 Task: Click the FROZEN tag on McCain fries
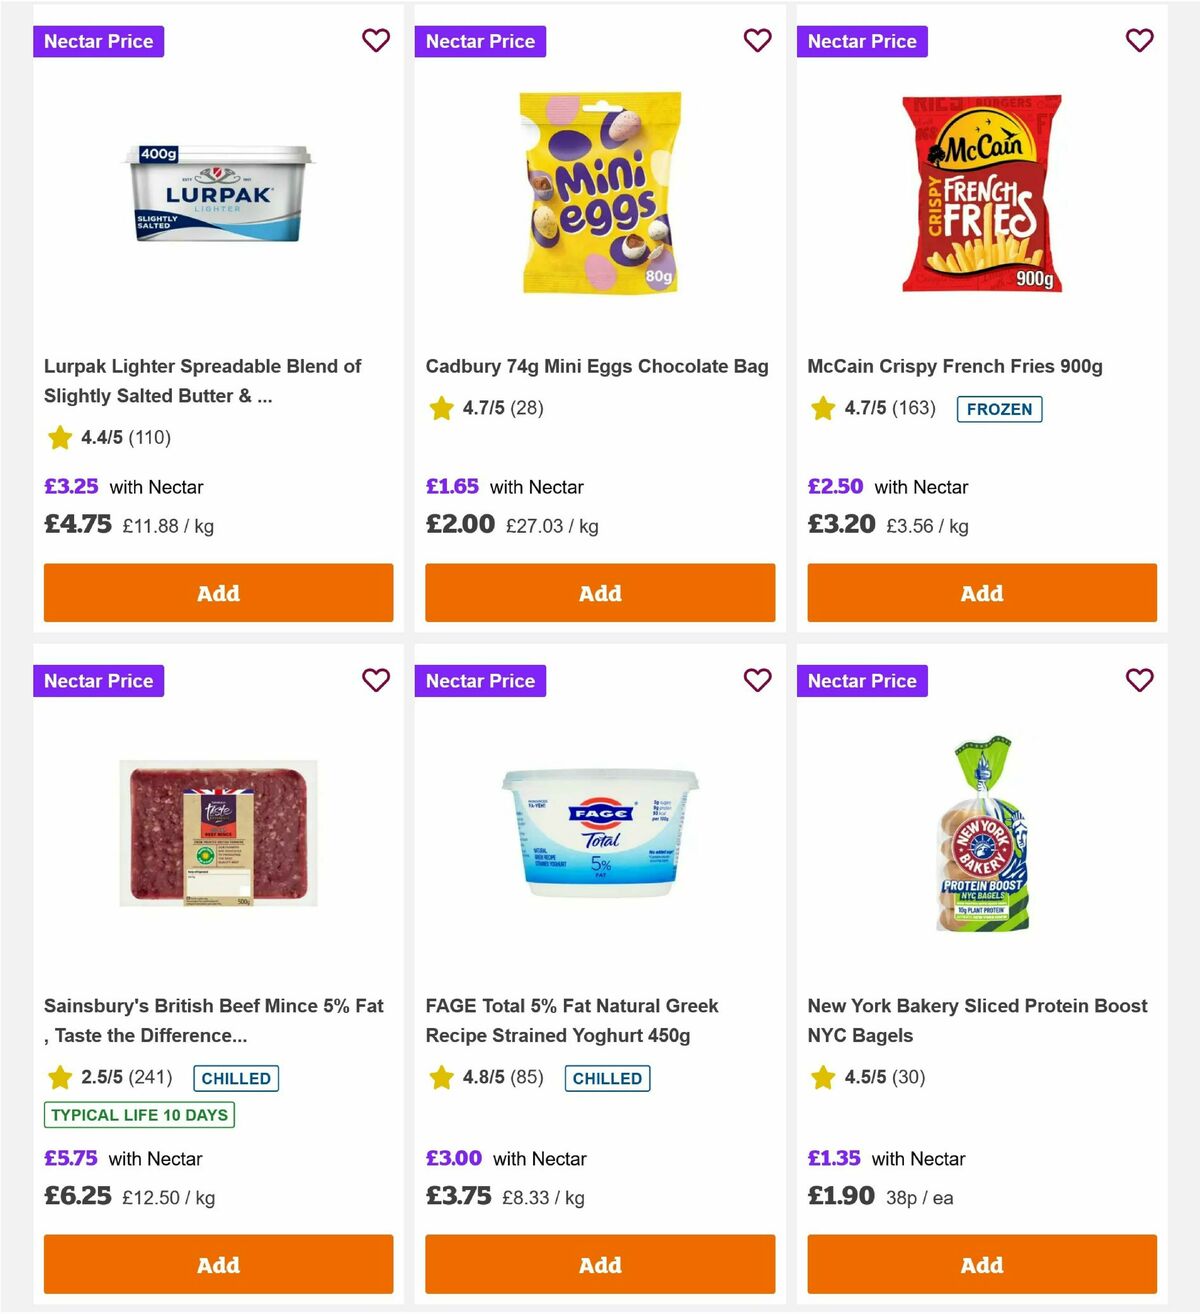coord(1000,409)
